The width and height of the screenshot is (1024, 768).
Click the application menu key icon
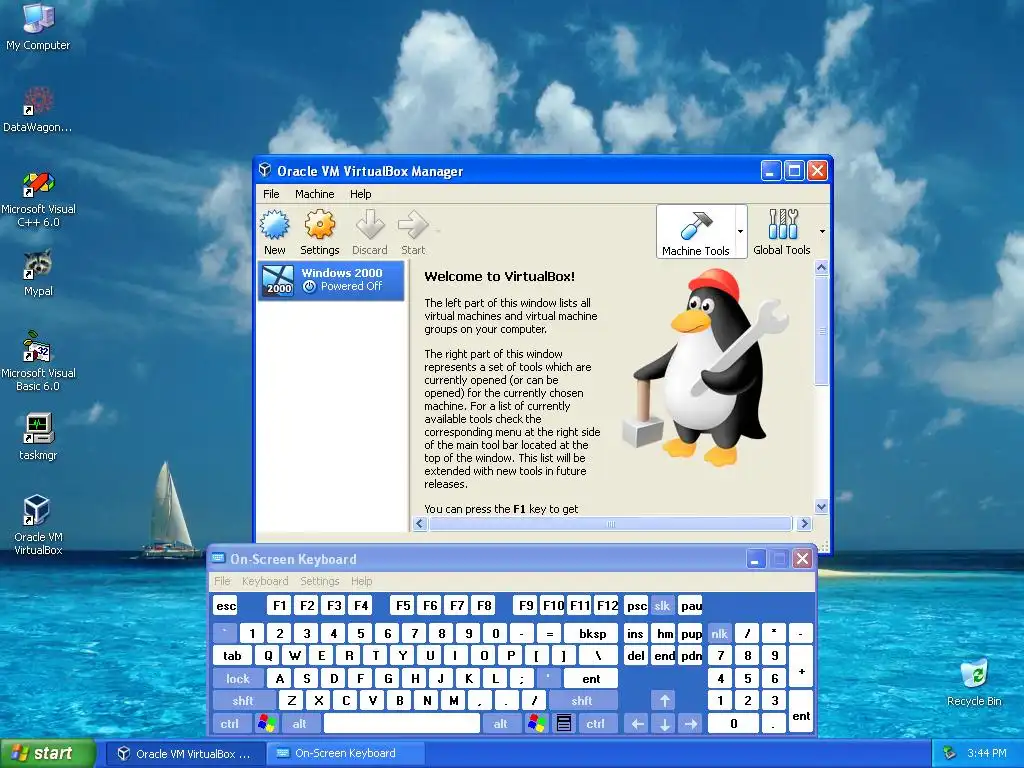tap(564, 724)
